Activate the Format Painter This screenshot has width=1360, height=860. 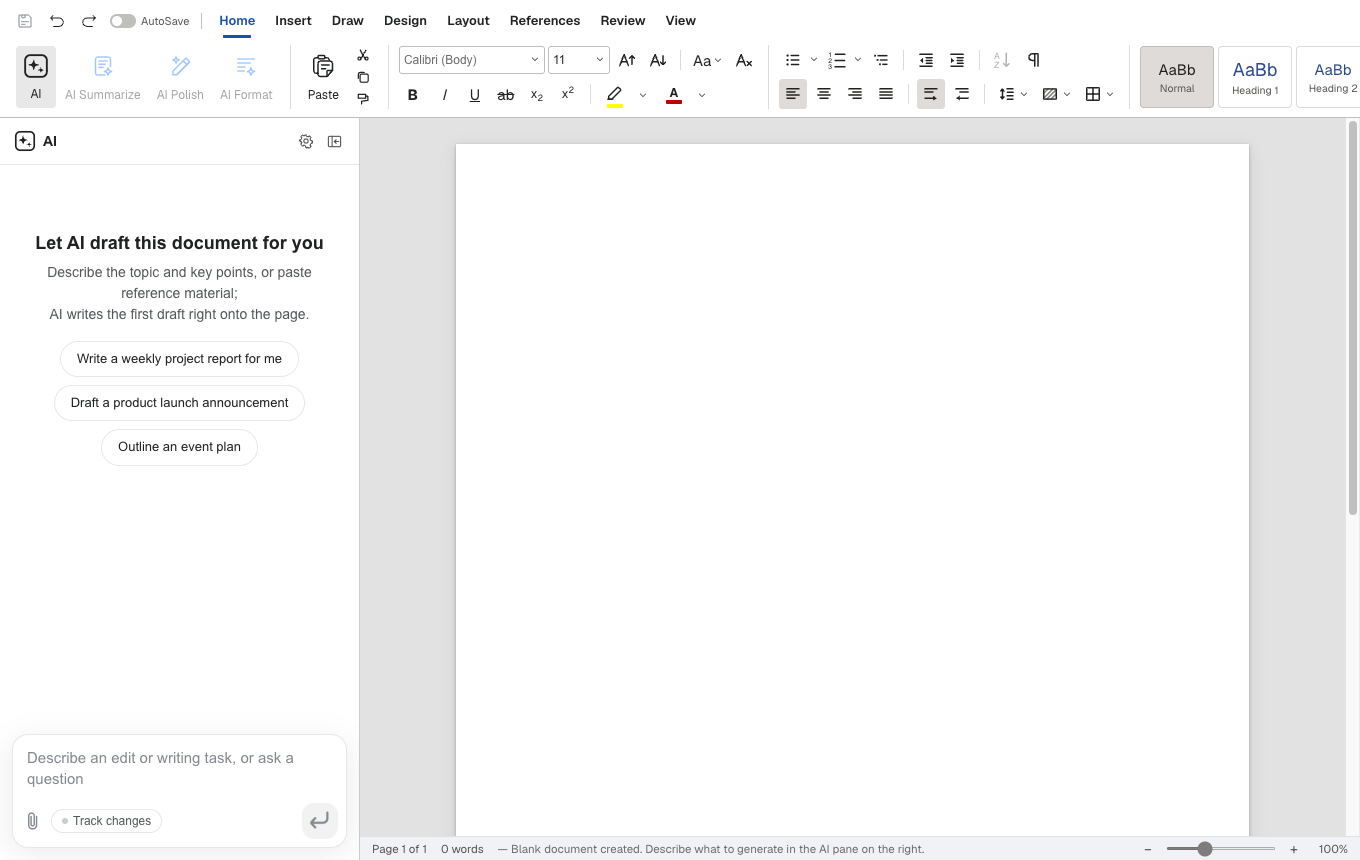pos(363,98)
